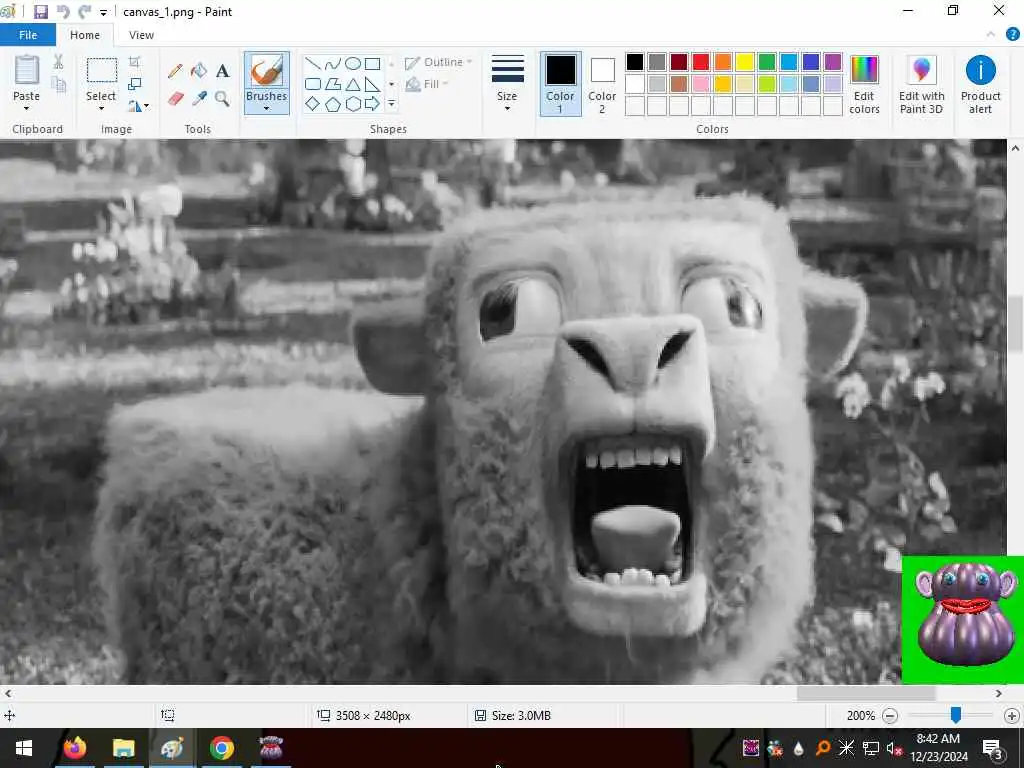Image resolution: width=1024 pixels, height=768 pixels.
Task: Click the vertical scrollbar up arrow
Action: pyautogui.click(x=1016, y=148)
